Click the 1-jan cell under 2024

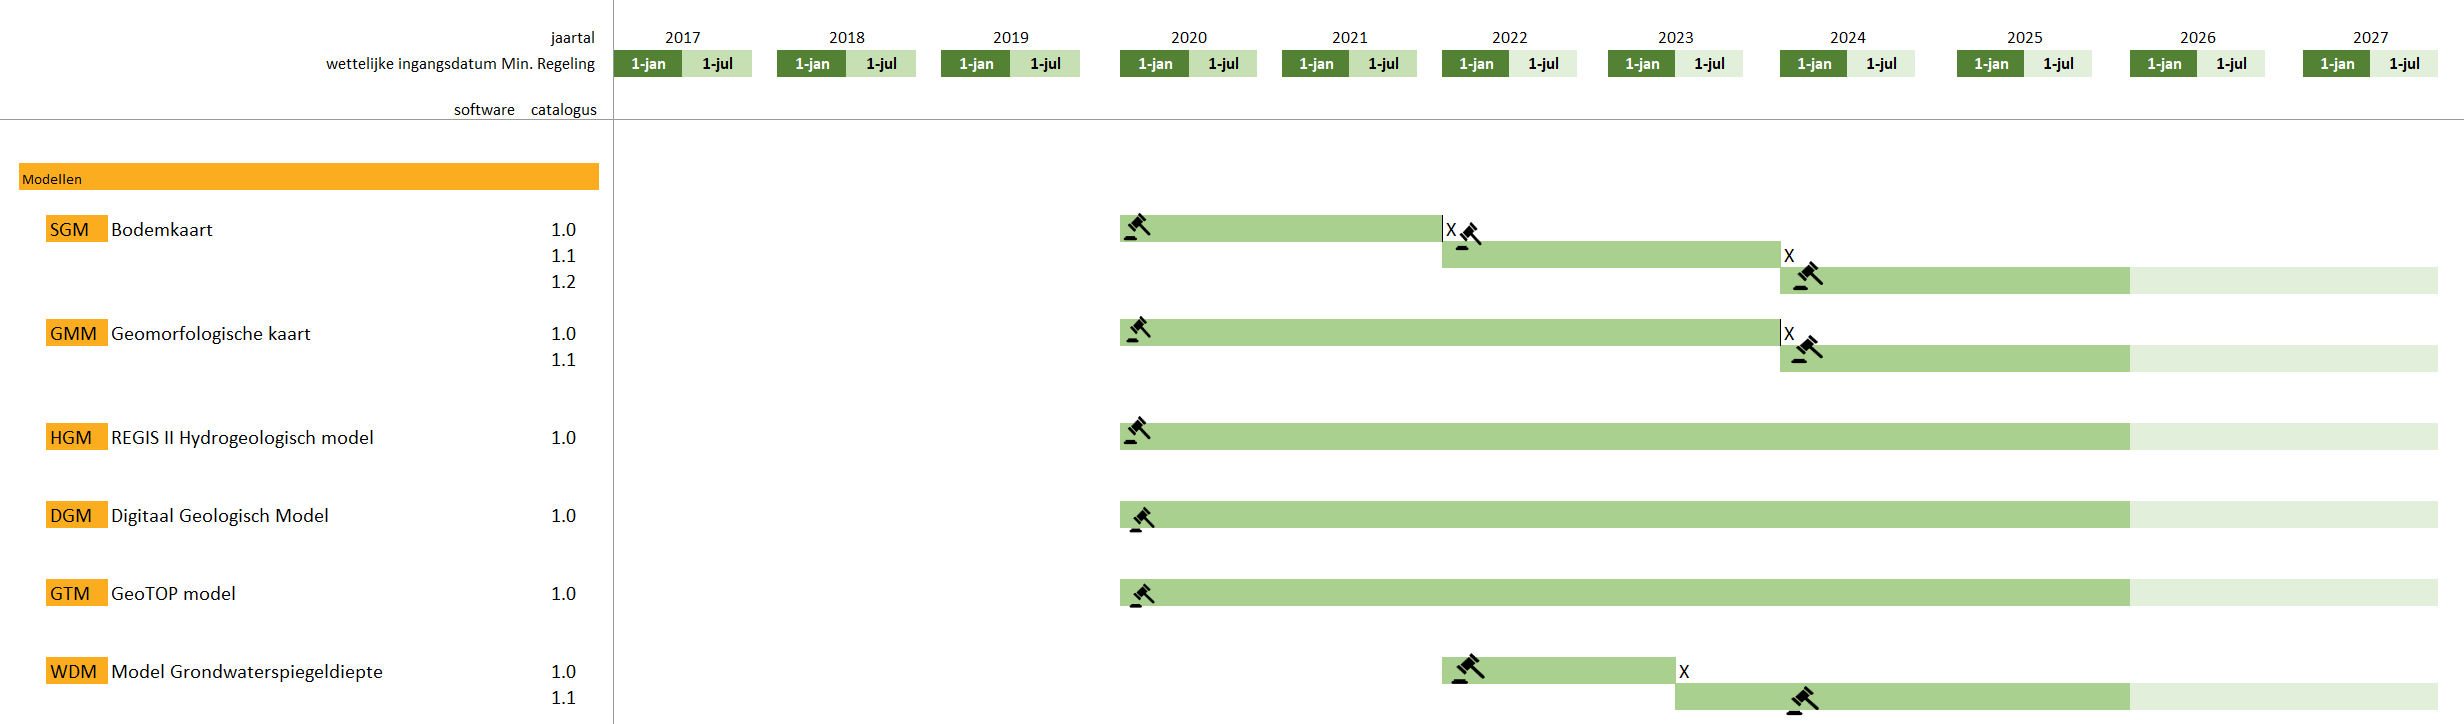pyautogui.click(x=1814, y=64)
